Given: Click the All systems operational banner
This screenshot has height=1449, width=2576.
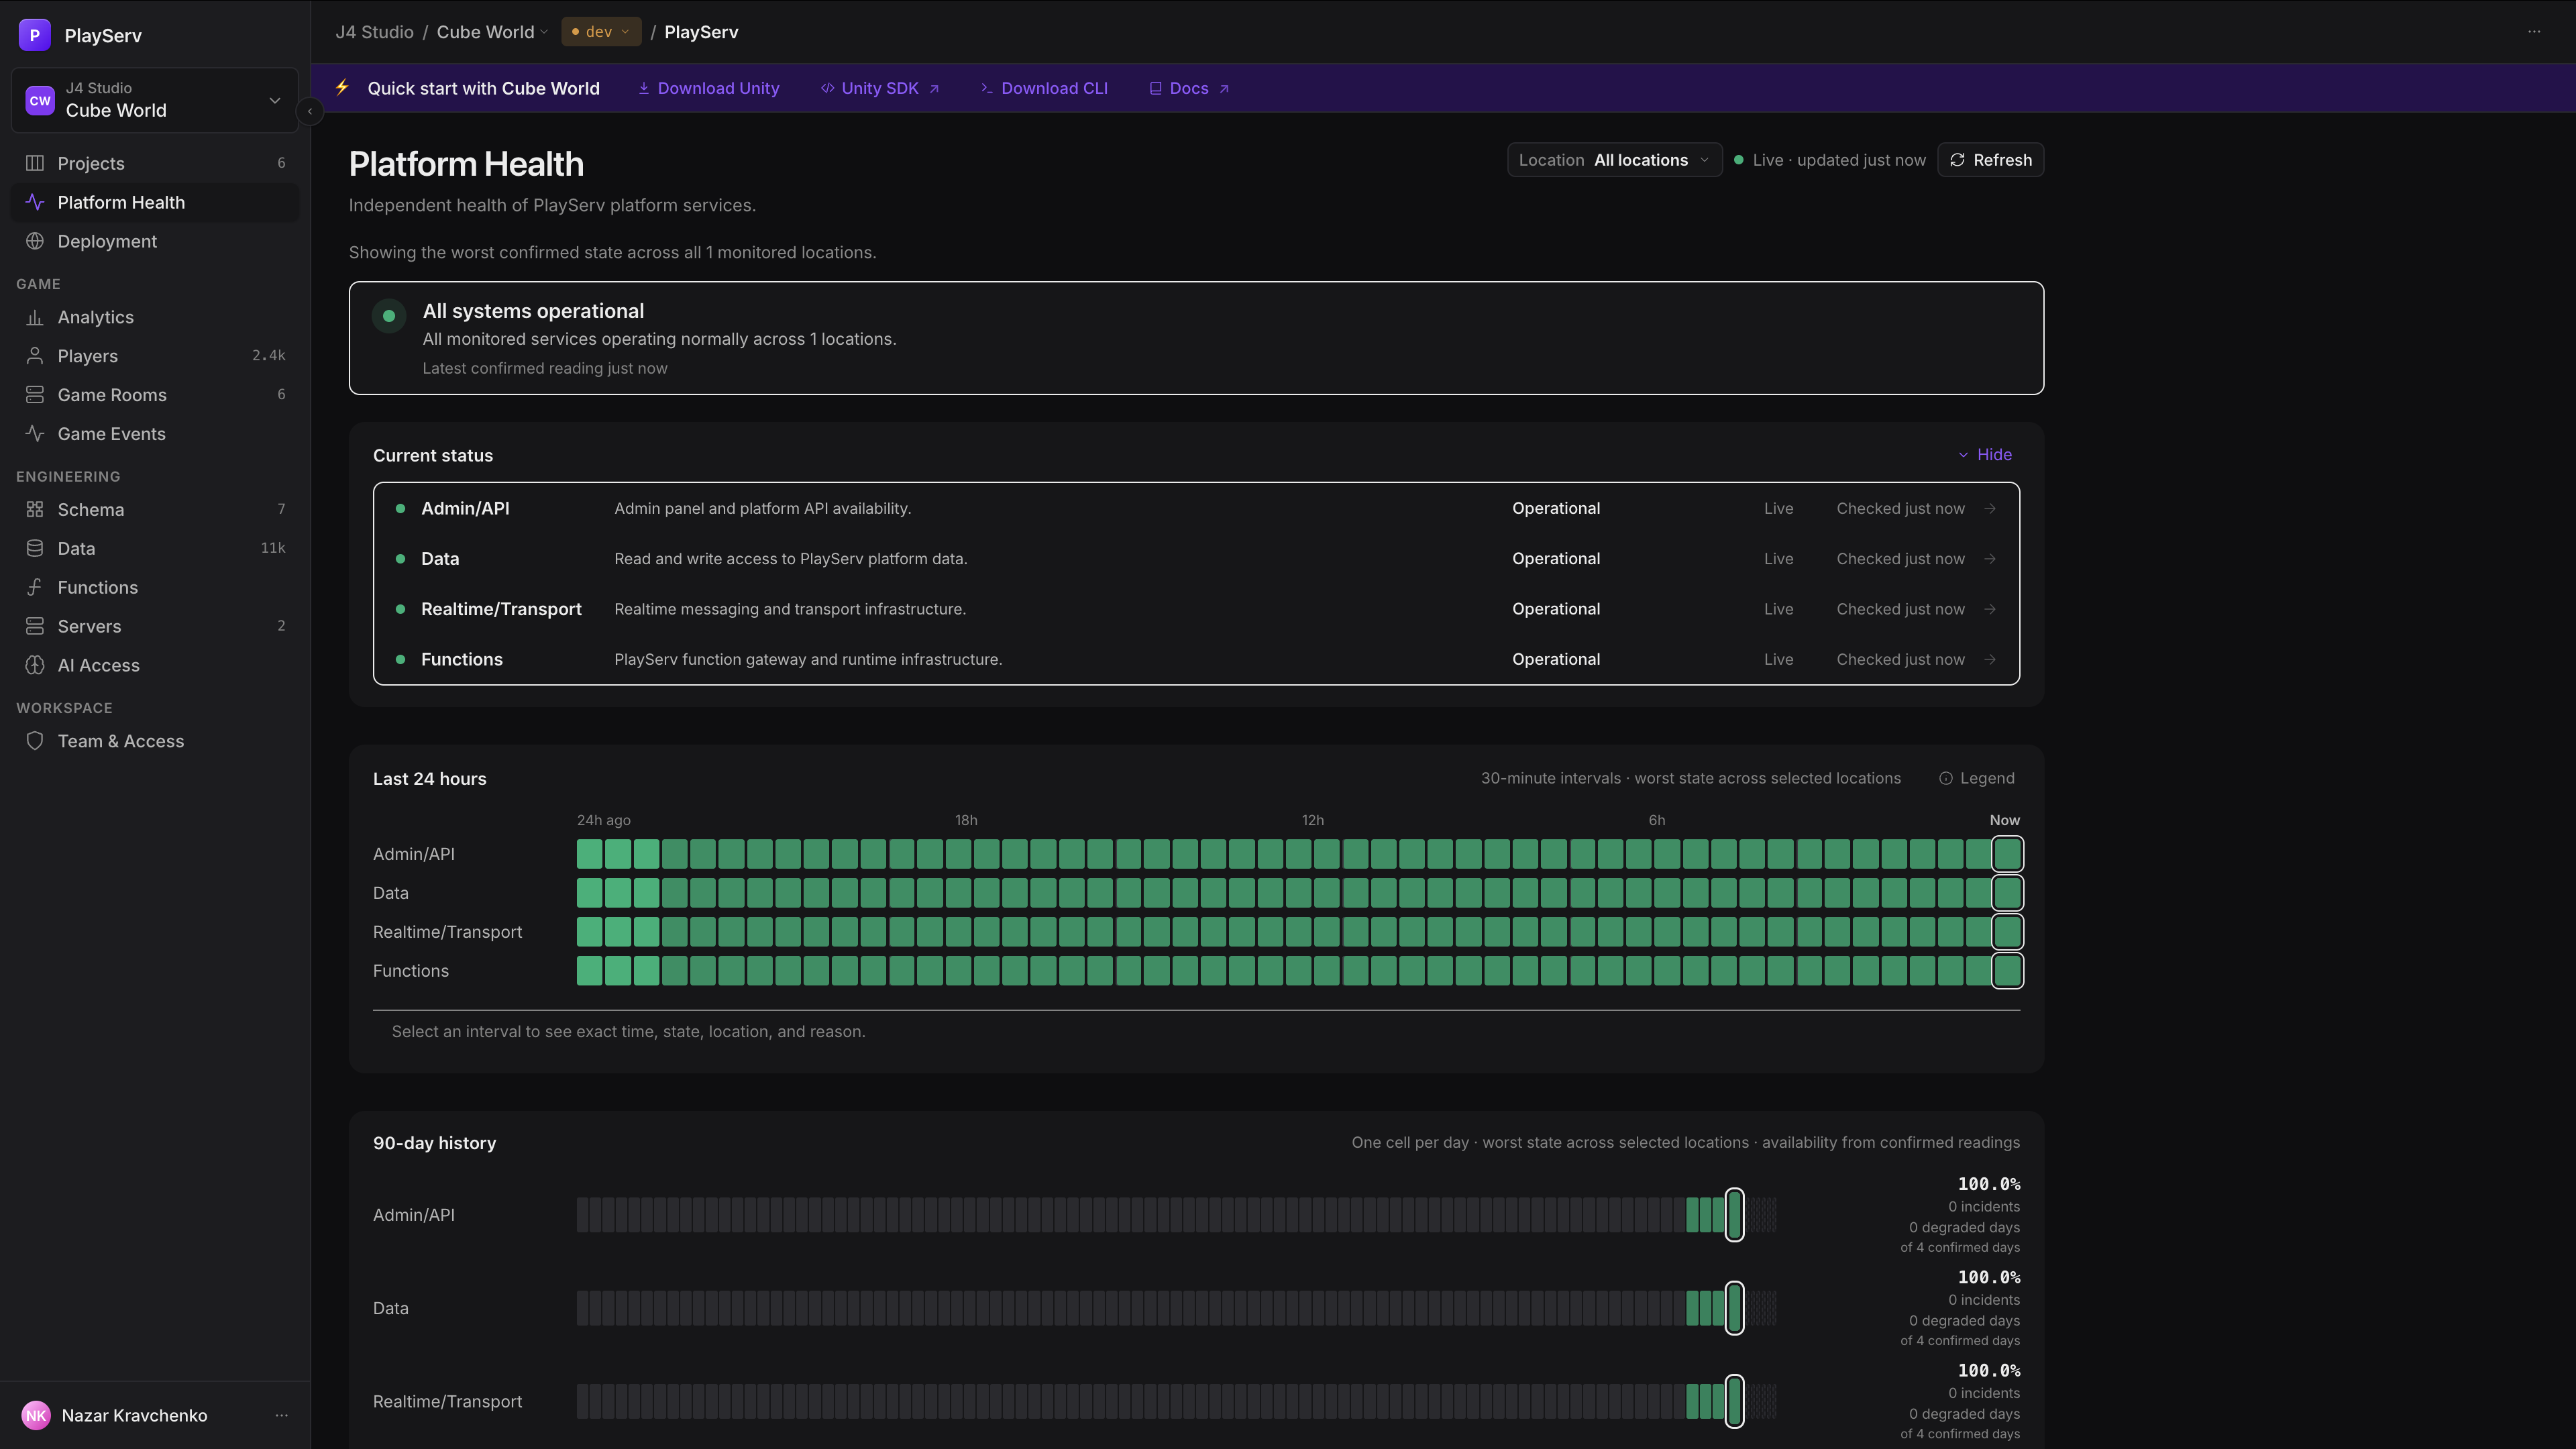Looking at the screenshot, I should point(1196,338).
